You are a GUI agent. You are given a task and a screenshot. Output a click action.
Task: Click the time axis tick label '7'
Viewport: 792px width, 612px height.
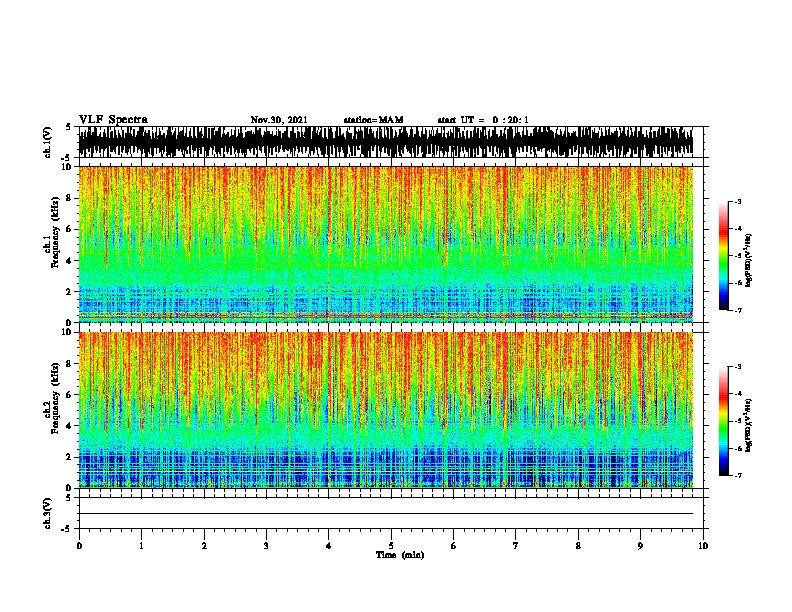[x=516, y=546]
